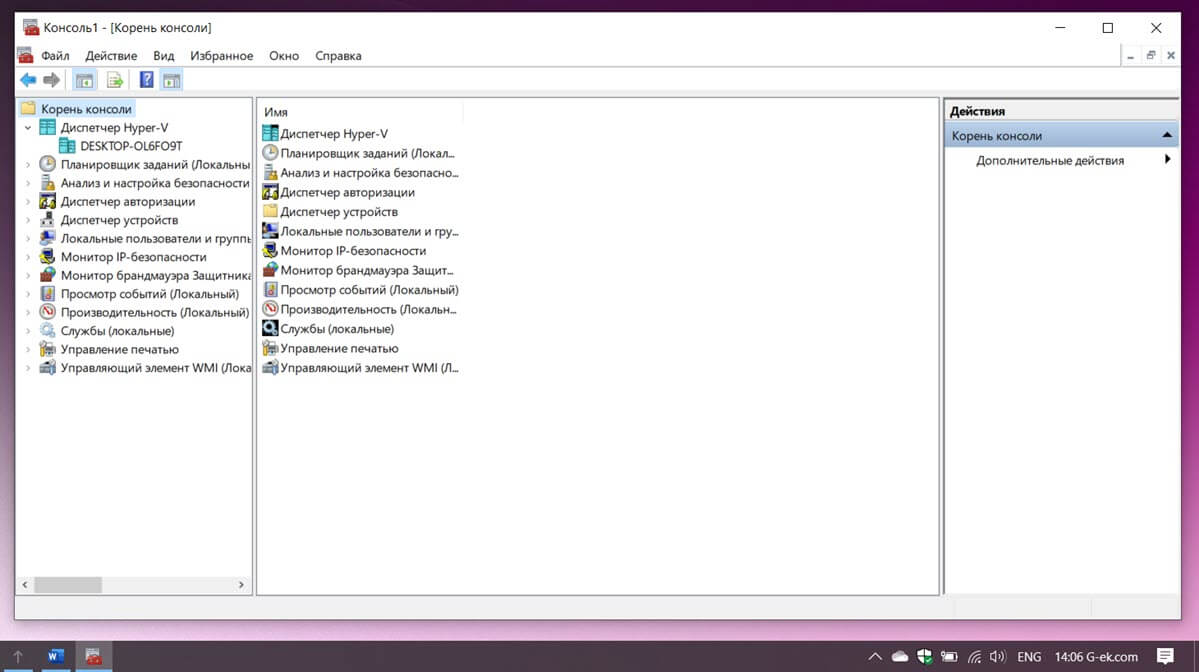Click the firewall monitor icon in tree
The width and height of the screenshot is (1199, 672).
point(47,275)
